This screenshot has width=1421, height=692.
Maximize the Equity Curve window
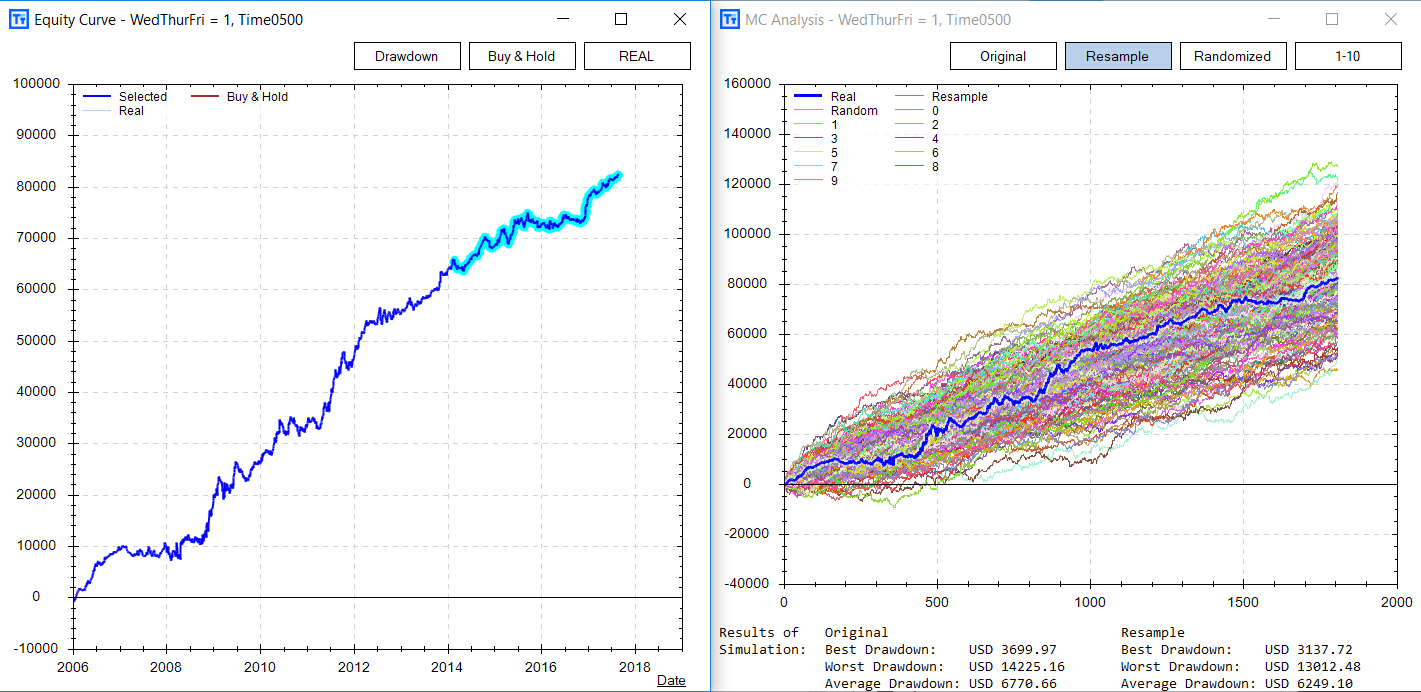621,20
